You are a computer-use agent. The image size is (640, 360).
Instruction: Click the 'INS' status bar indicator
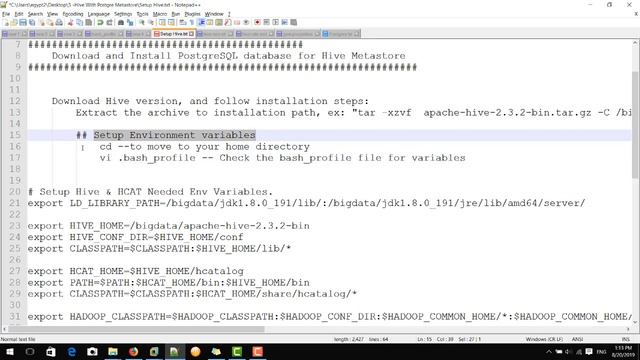[x=625, y=339]
